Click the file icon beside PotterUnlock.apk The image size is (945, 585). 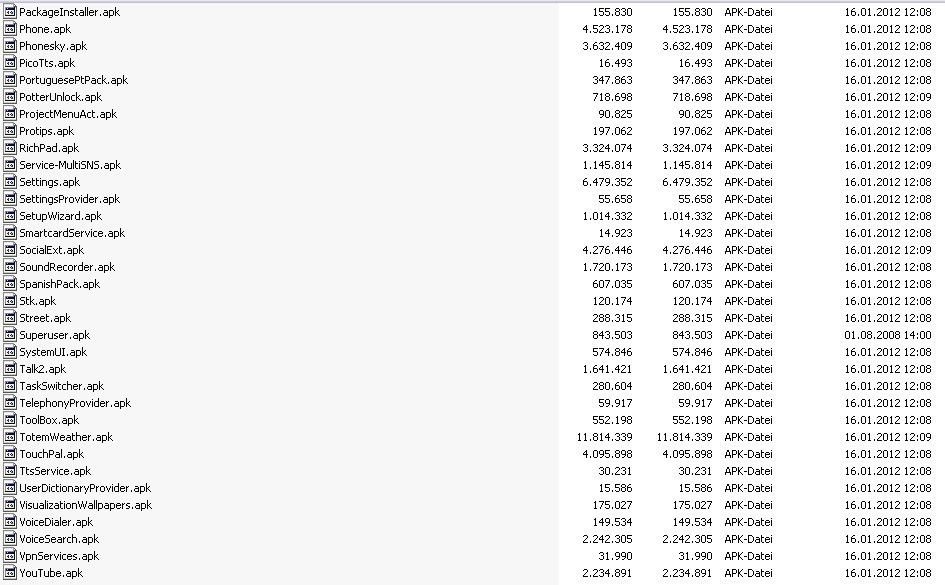click(10, 96)
